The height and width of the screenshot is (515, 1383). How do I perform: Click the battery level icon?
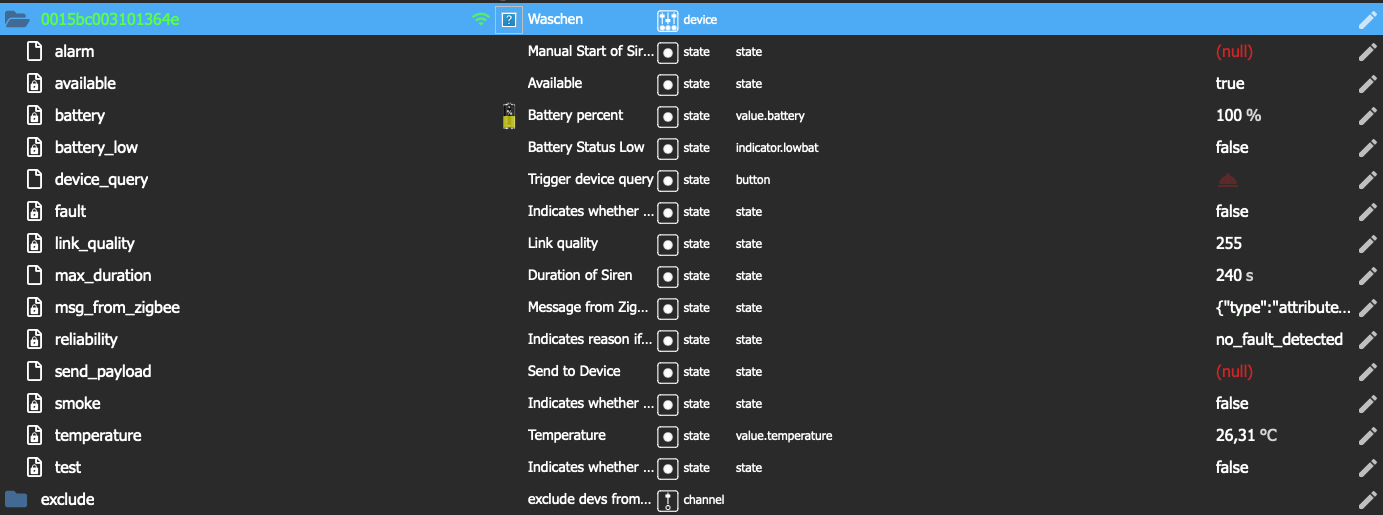(x=509, y=116)
